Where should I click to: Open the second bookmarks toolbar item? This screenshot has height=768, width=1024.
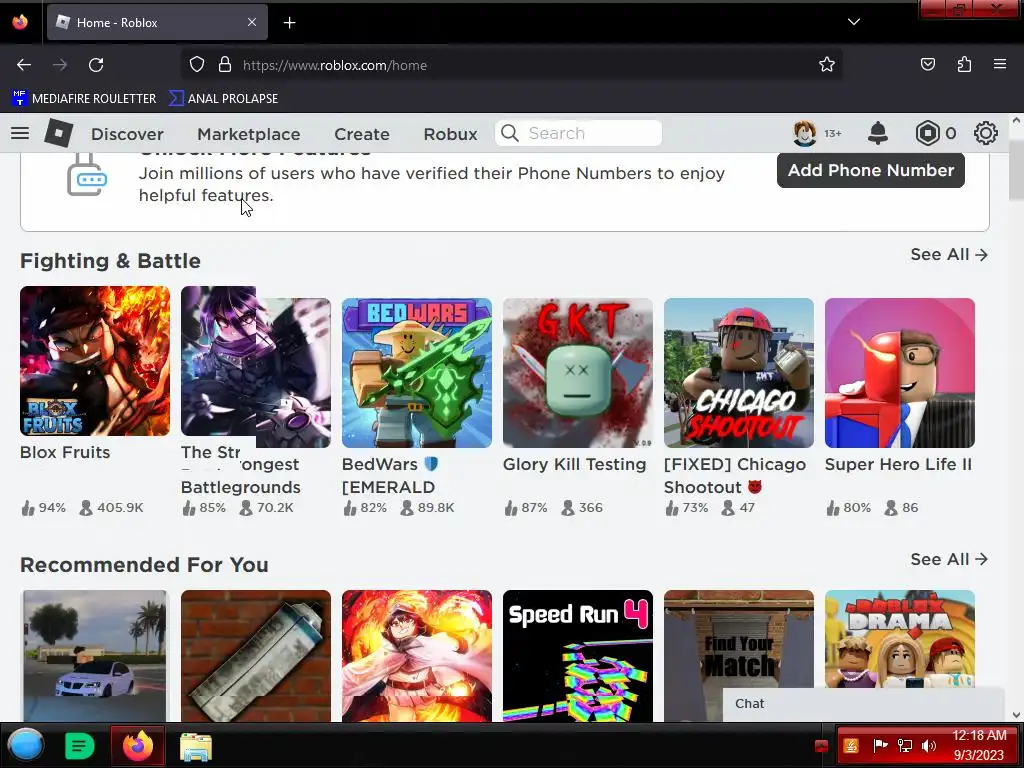coord(223,99)
